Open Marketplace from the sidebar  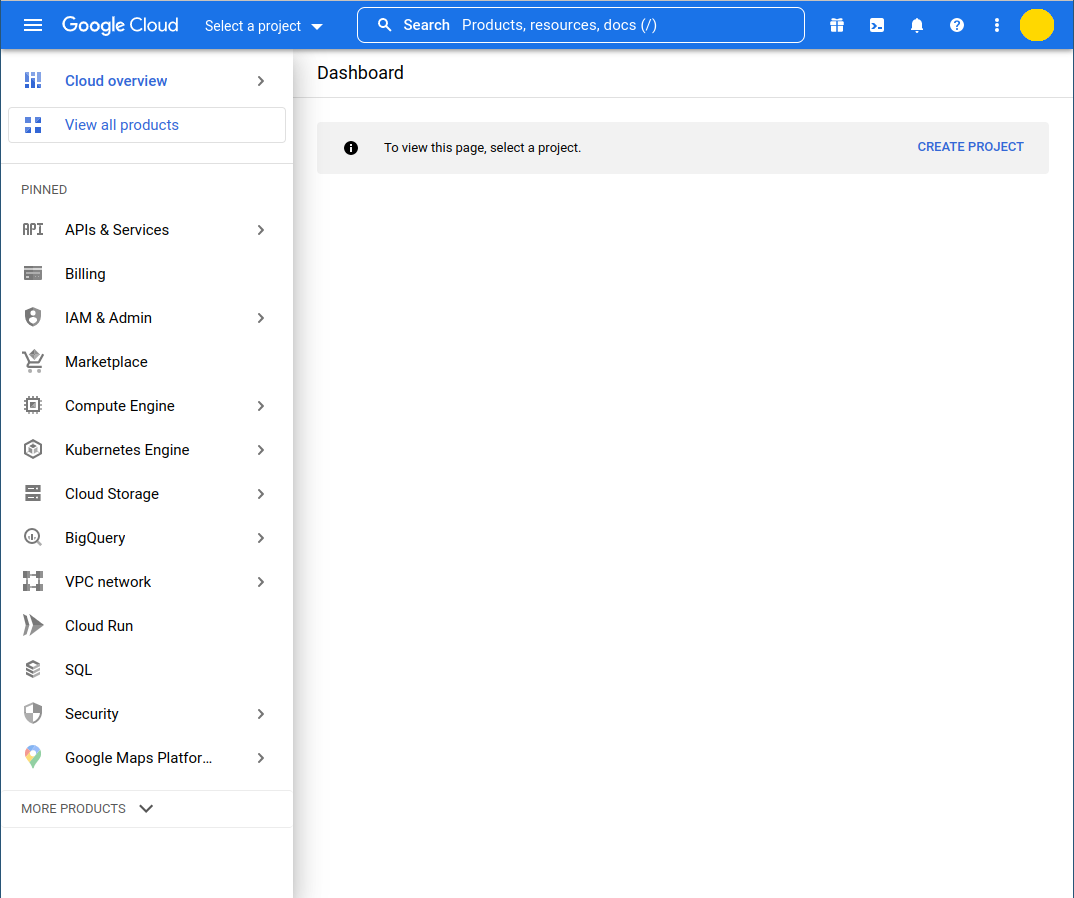106,362
